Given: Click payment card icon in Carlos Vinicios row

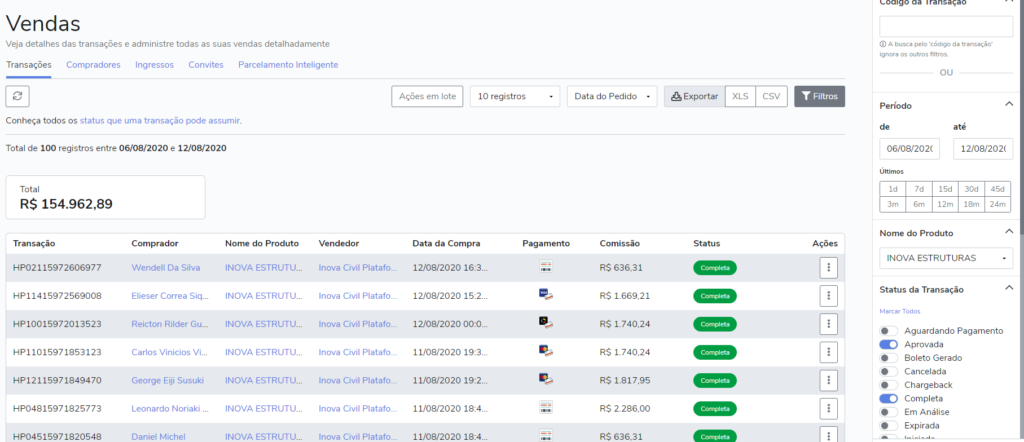Looking at the screenshot, I should tap(546, 351).
